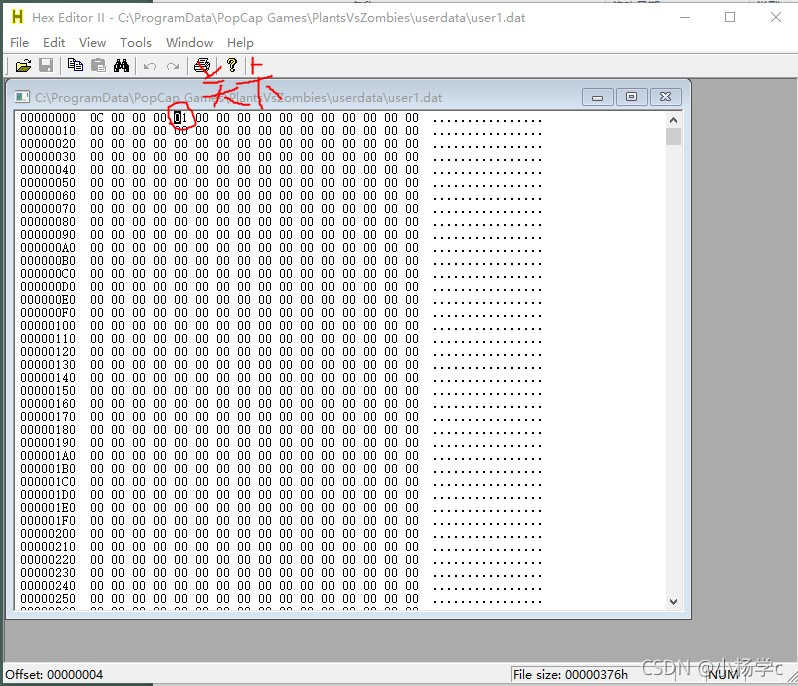Click the offset label 00000130
798x686 pixels.
(x=48, y=365)
